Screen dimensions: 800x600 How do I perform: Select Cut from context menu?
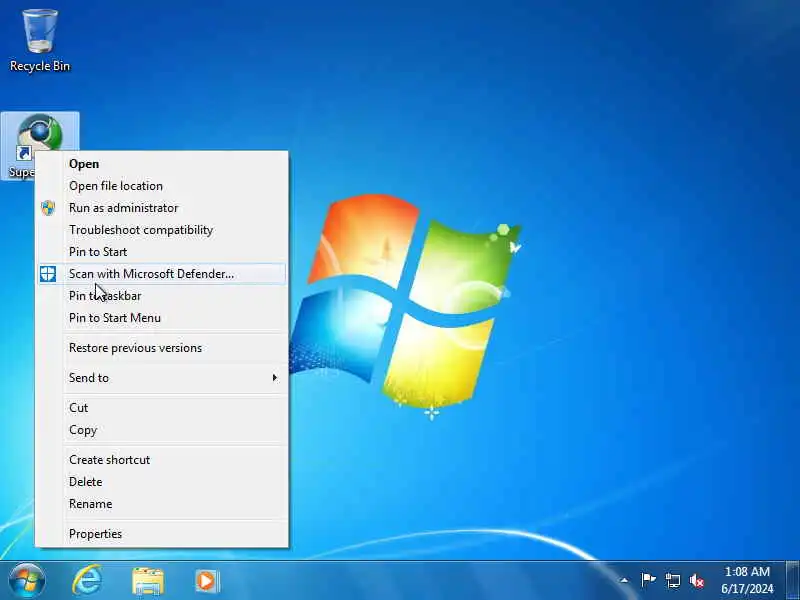(x=162, y=408)
